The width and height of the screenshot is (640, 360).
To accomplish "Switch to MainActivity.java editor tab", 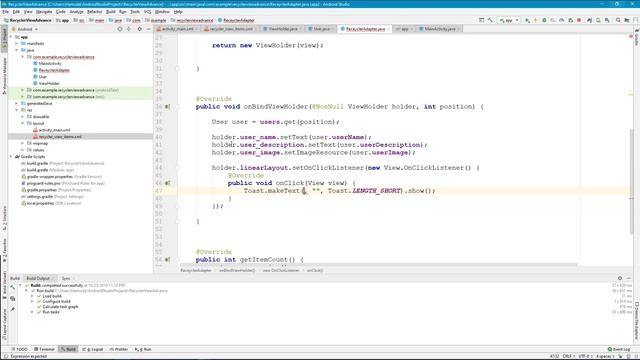I will click(440, 29).
